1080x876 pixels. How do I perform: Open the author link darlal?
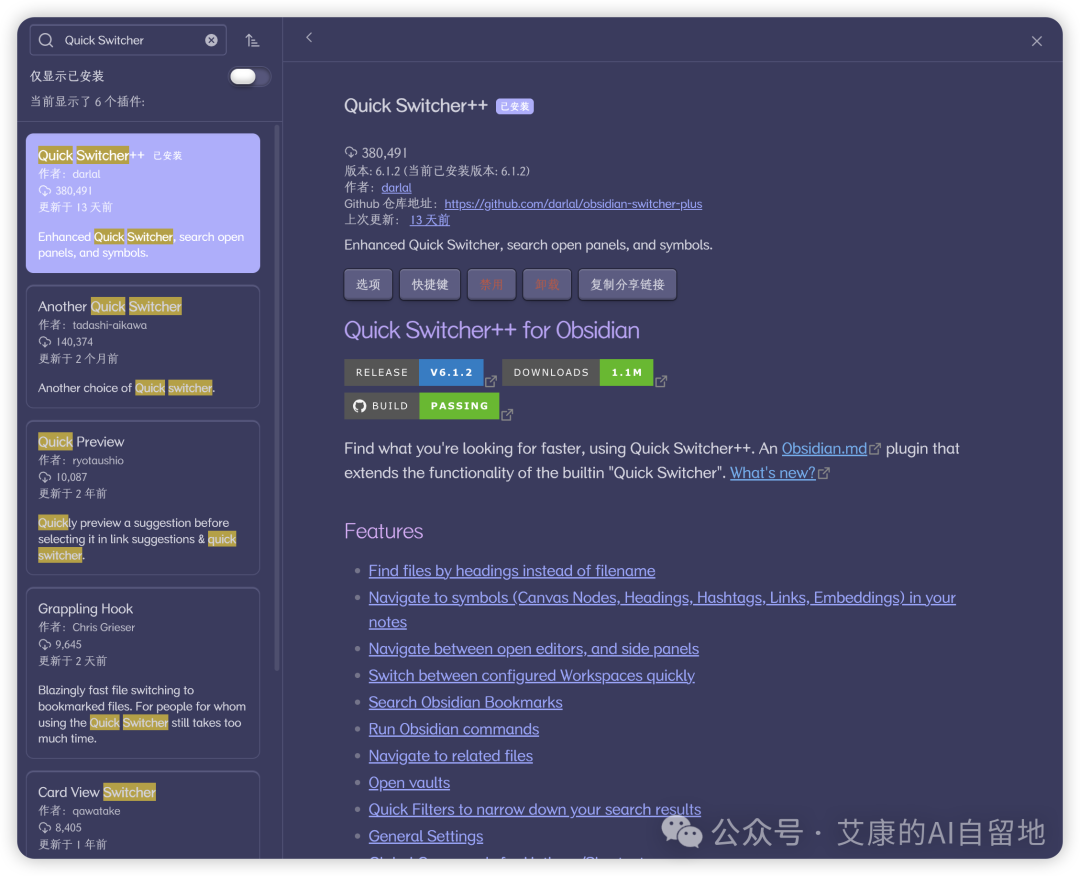pyautogui.click(x=396, y=187)
